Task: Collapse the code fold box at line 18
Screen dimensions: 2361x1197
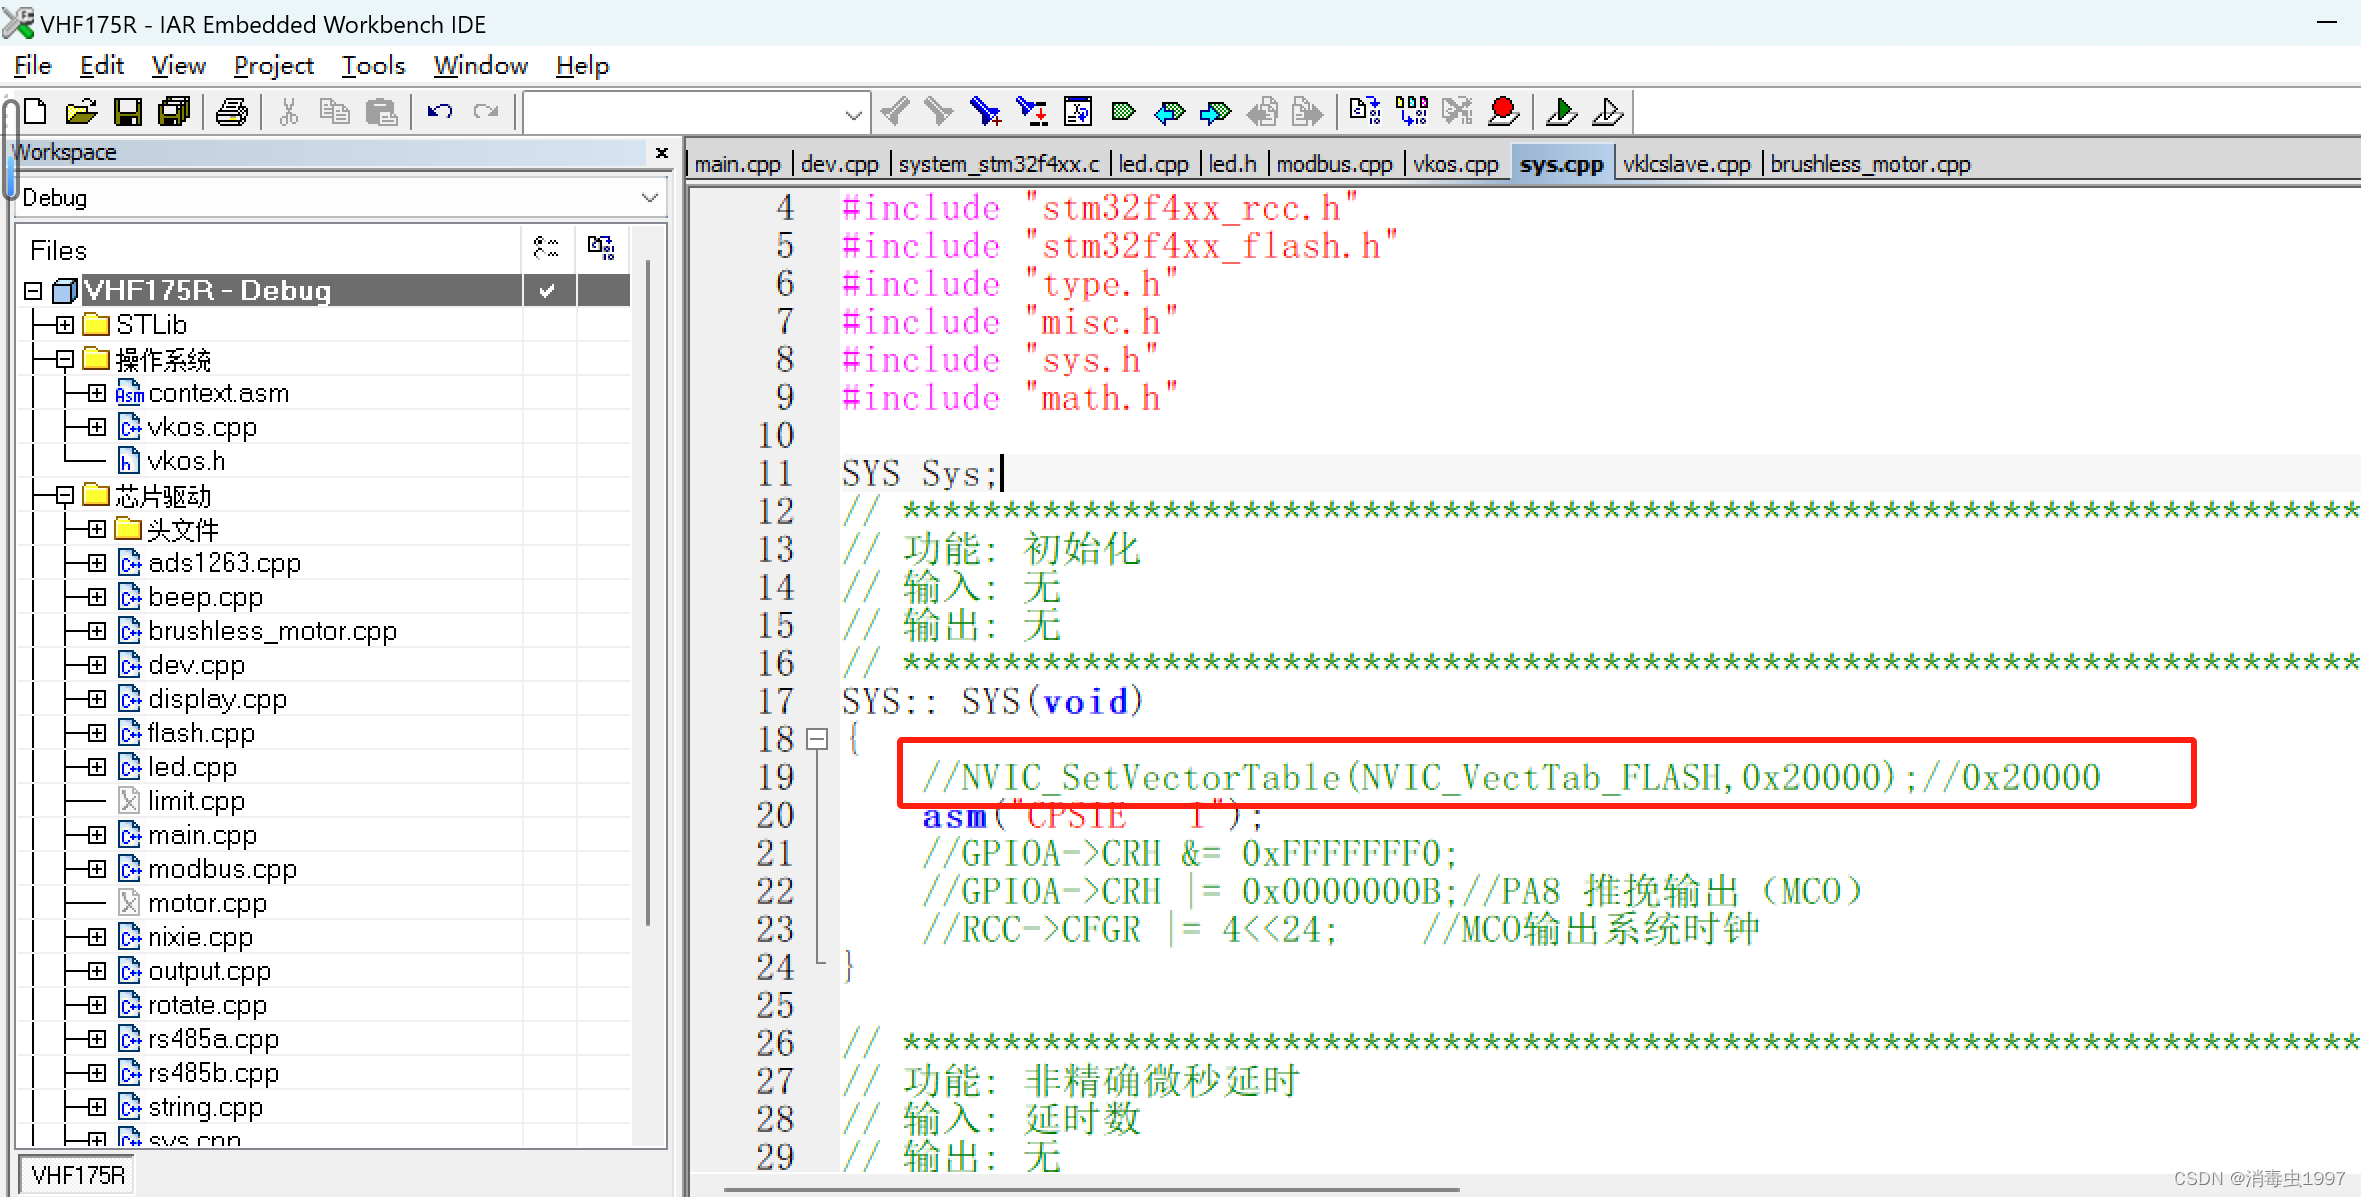Action: [817, 739]
